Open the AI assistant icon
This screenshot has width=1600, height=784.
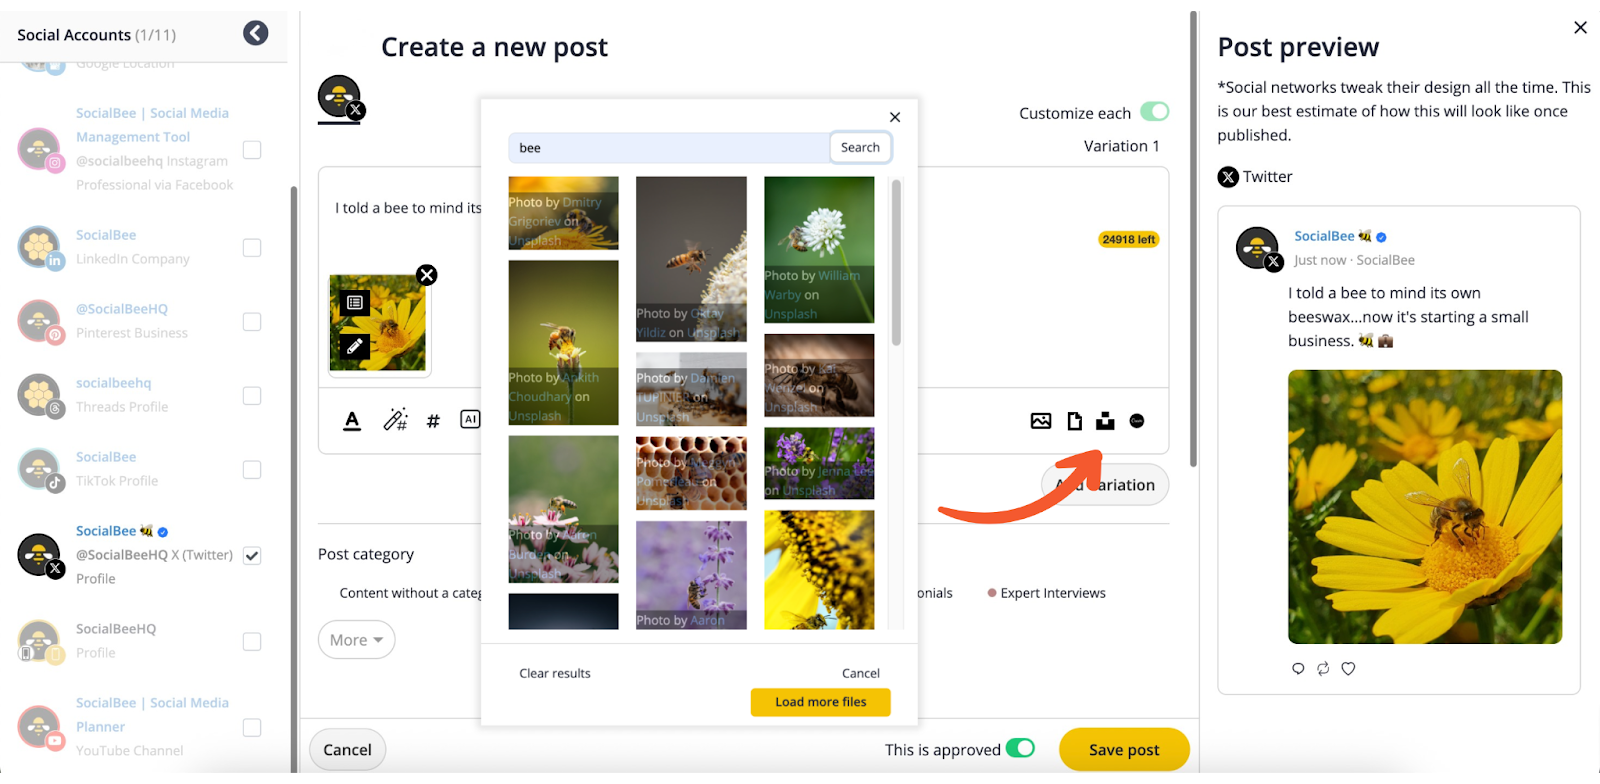(x=470, y=419)
